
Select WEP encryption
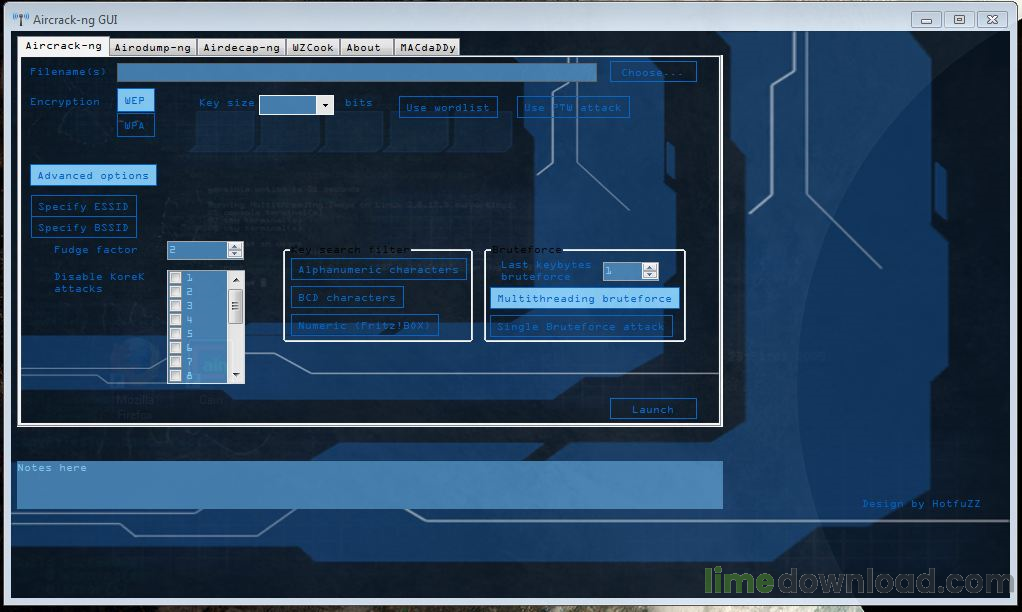pyautogui.click(x=135, y=100)
